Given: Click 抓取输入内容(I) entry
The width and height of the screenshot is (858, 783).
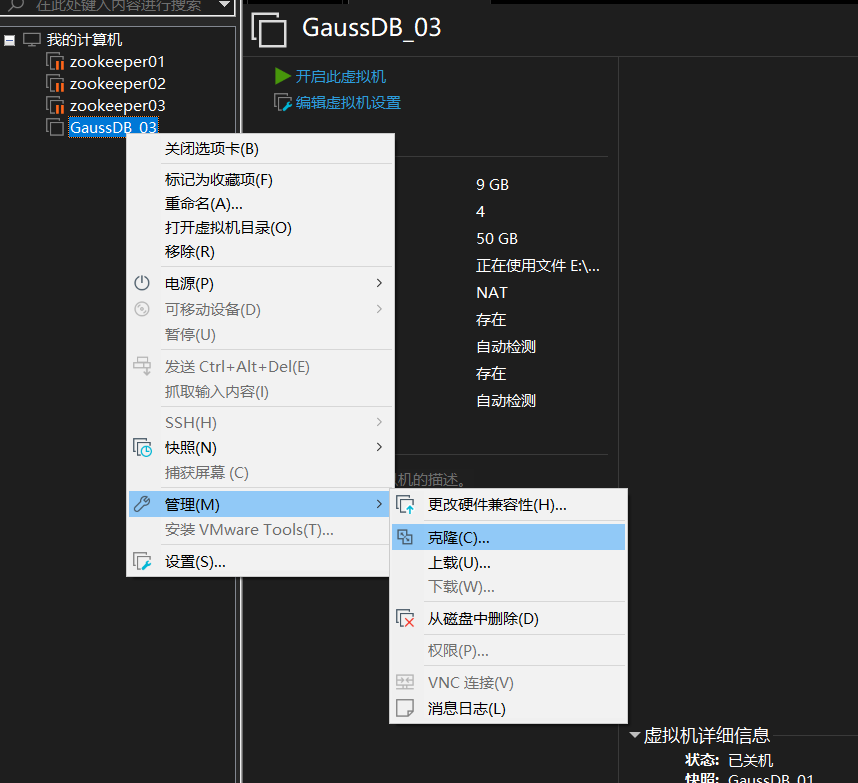Looking at the screenshot, I should (258, 392).
